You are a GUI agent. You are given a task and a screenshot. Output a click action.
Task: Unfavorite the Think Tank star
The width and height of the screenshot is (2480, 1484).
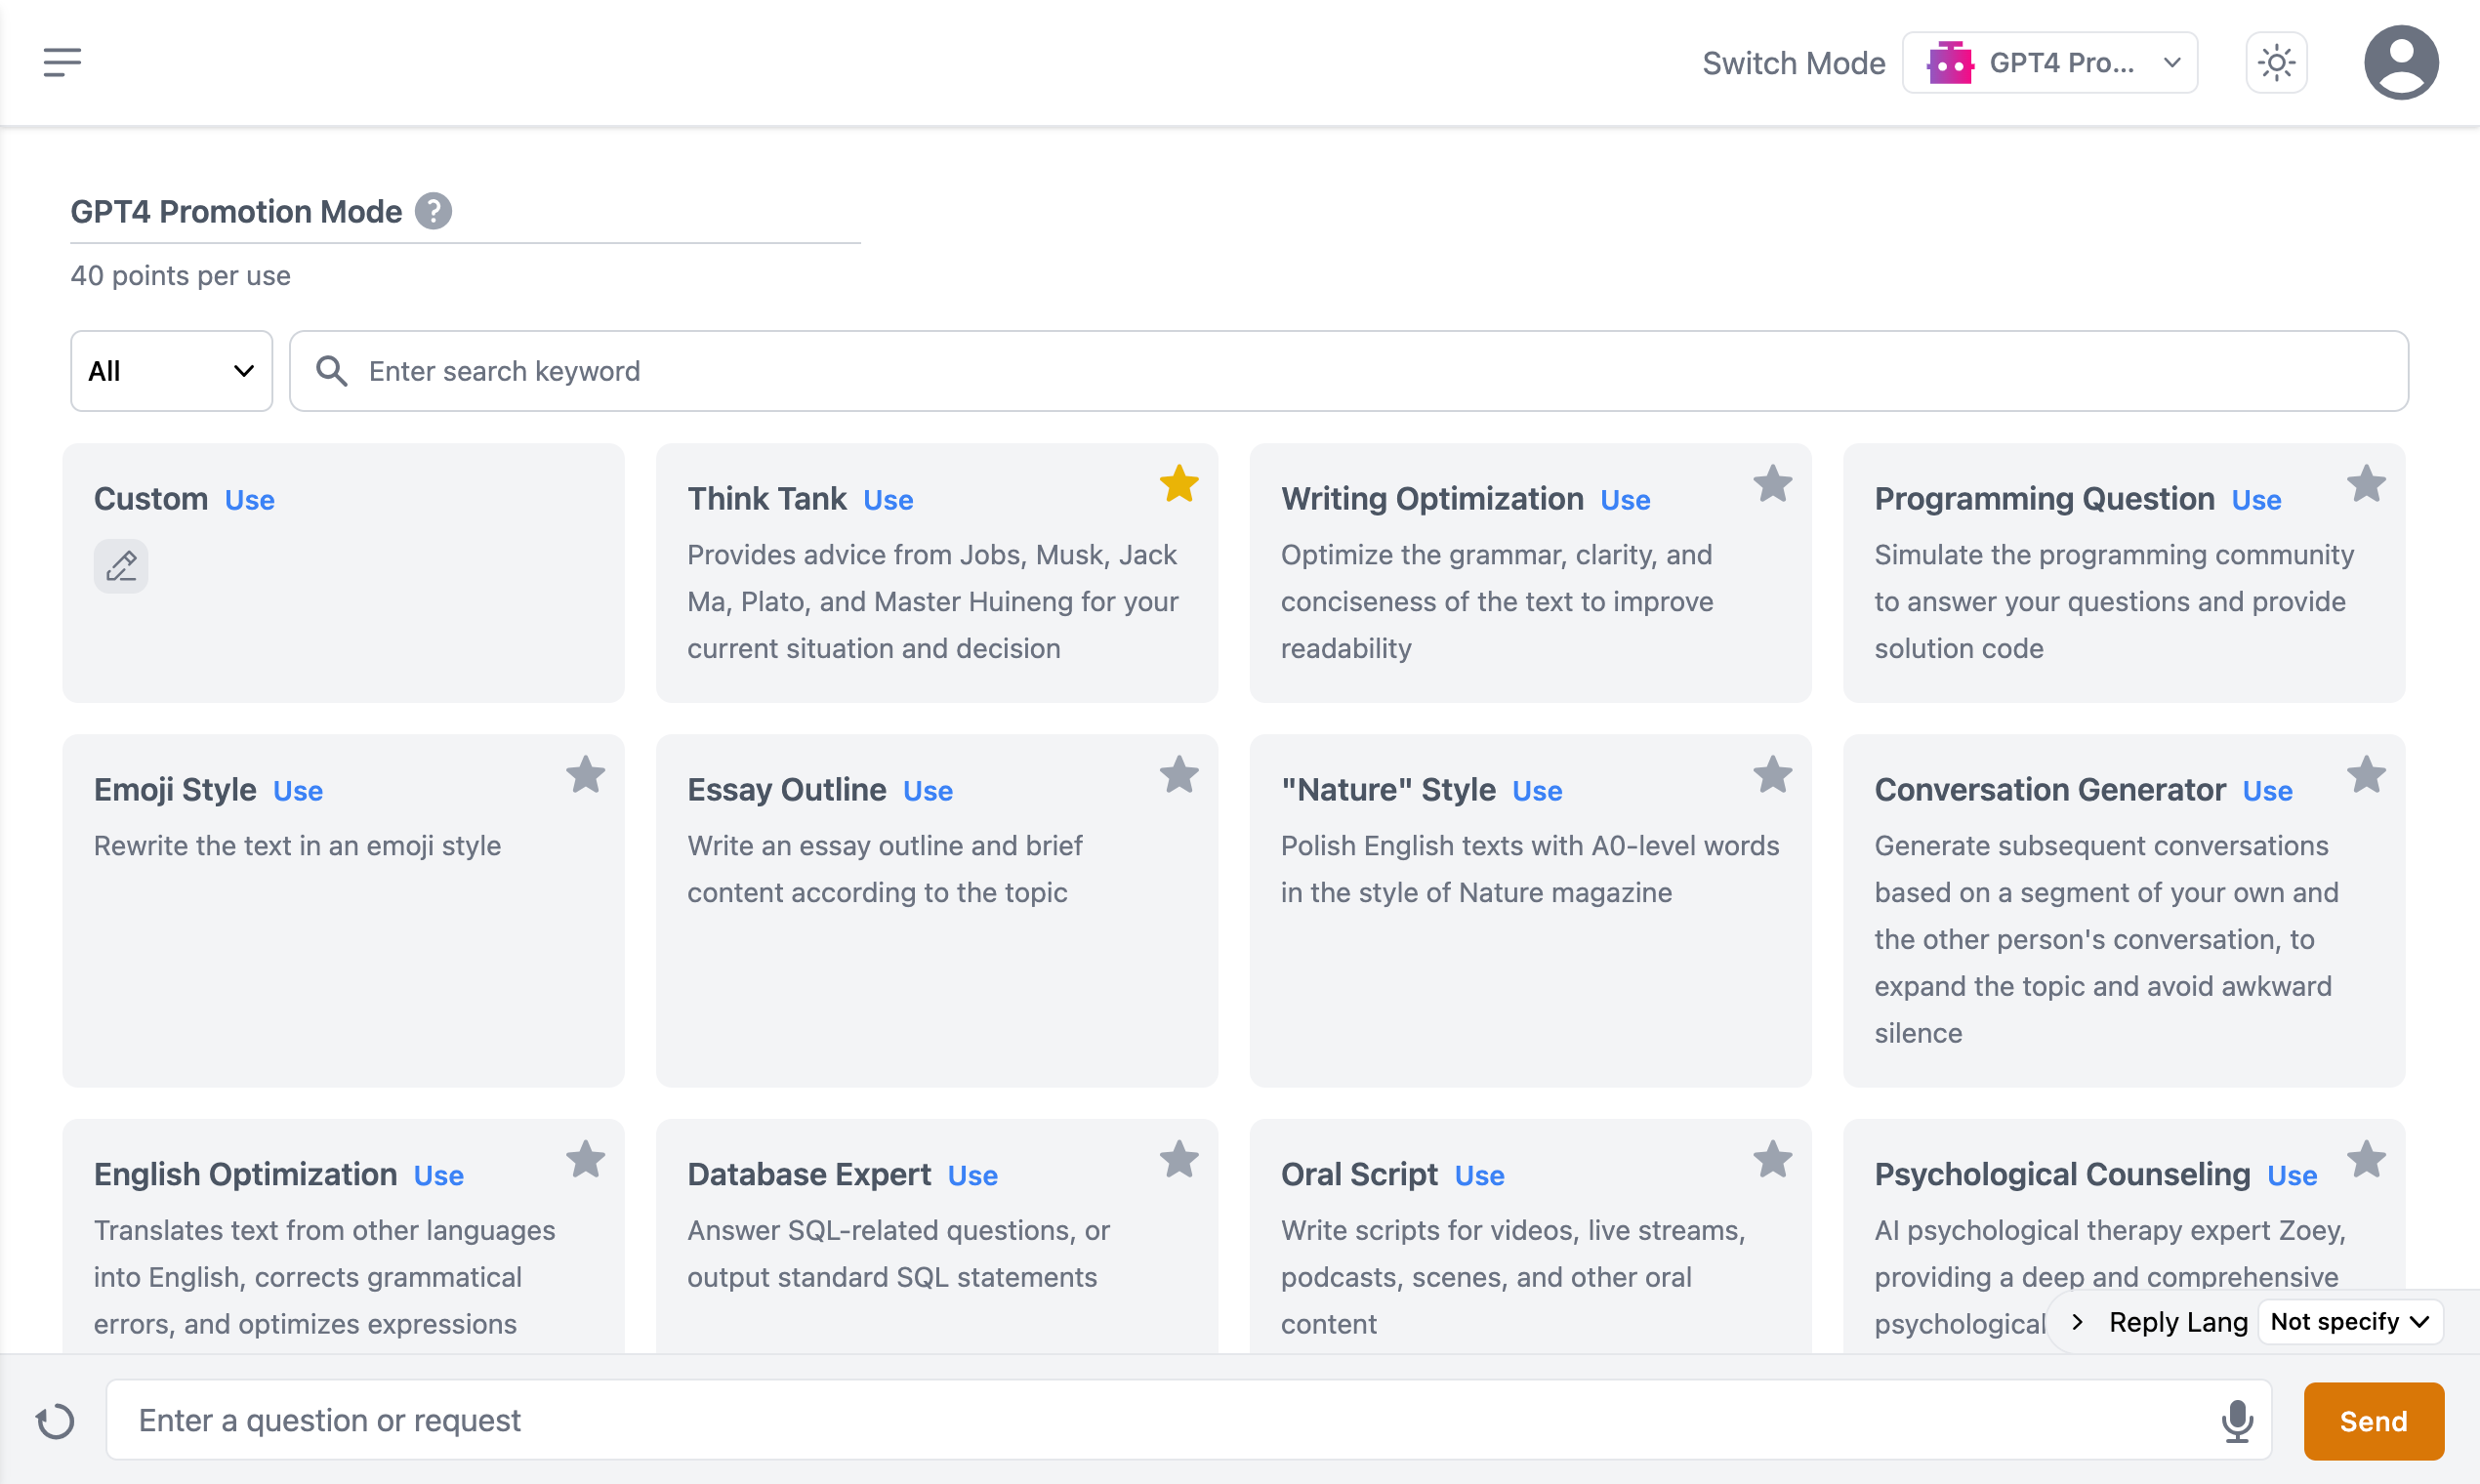click(1179, 484)
